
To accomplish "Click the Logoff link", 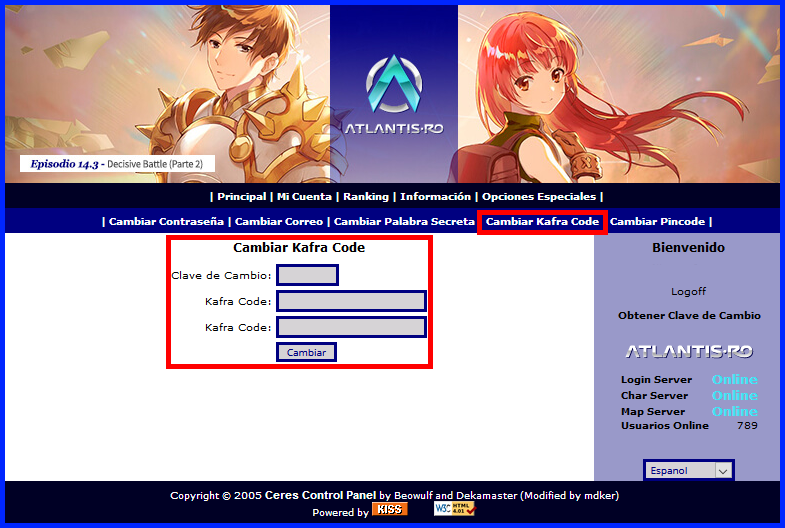I will point(688,291).
